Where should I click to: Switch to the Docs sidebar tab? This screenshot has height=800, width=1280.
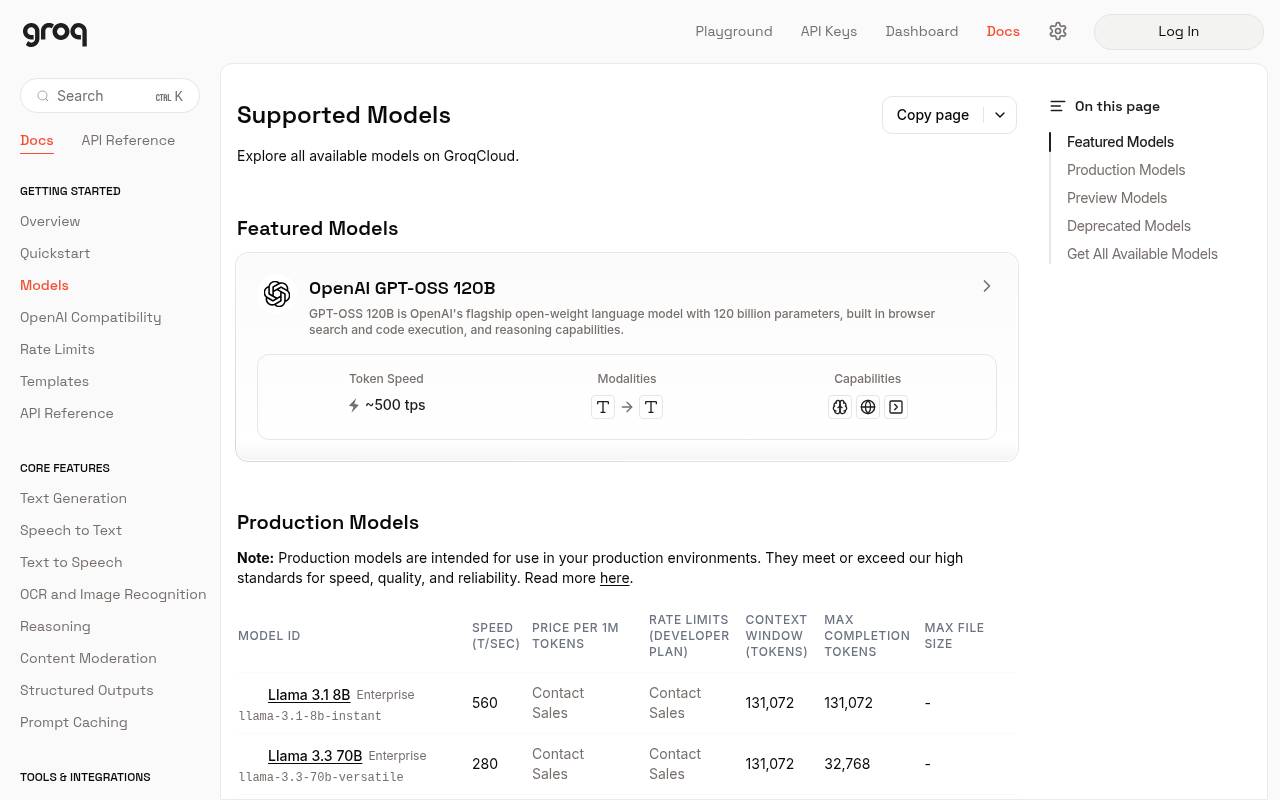pyautogui.click(x=37, y=140)
